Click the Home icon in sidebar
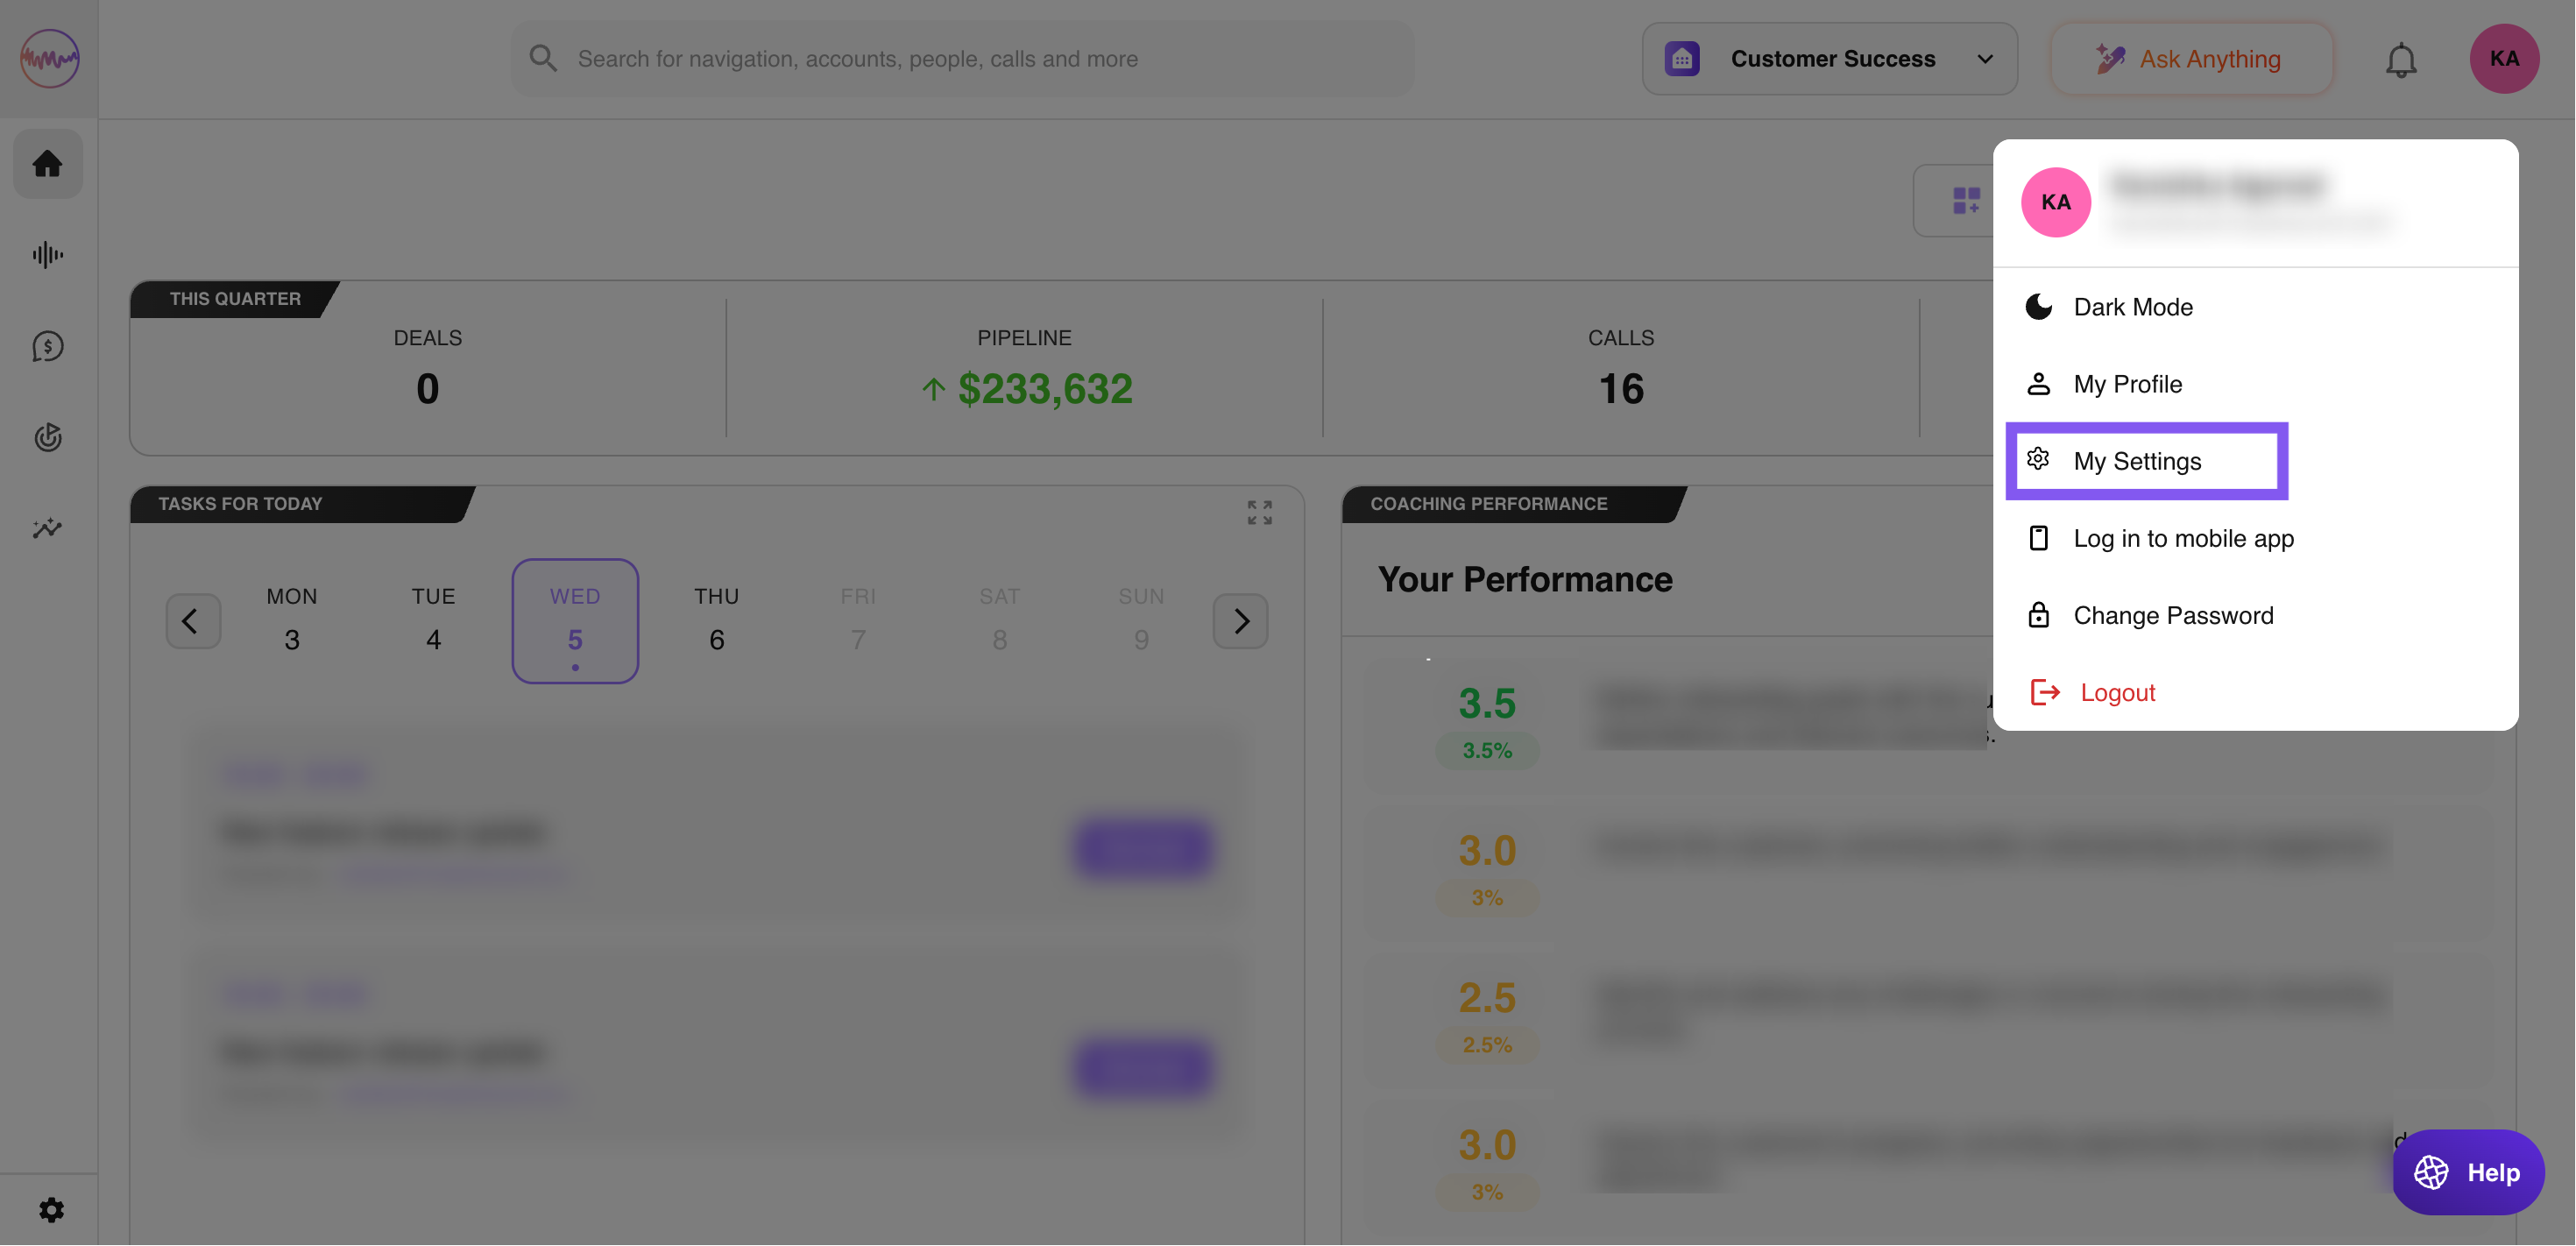This screenshot has height=1246, width=2576. point(47,164)
